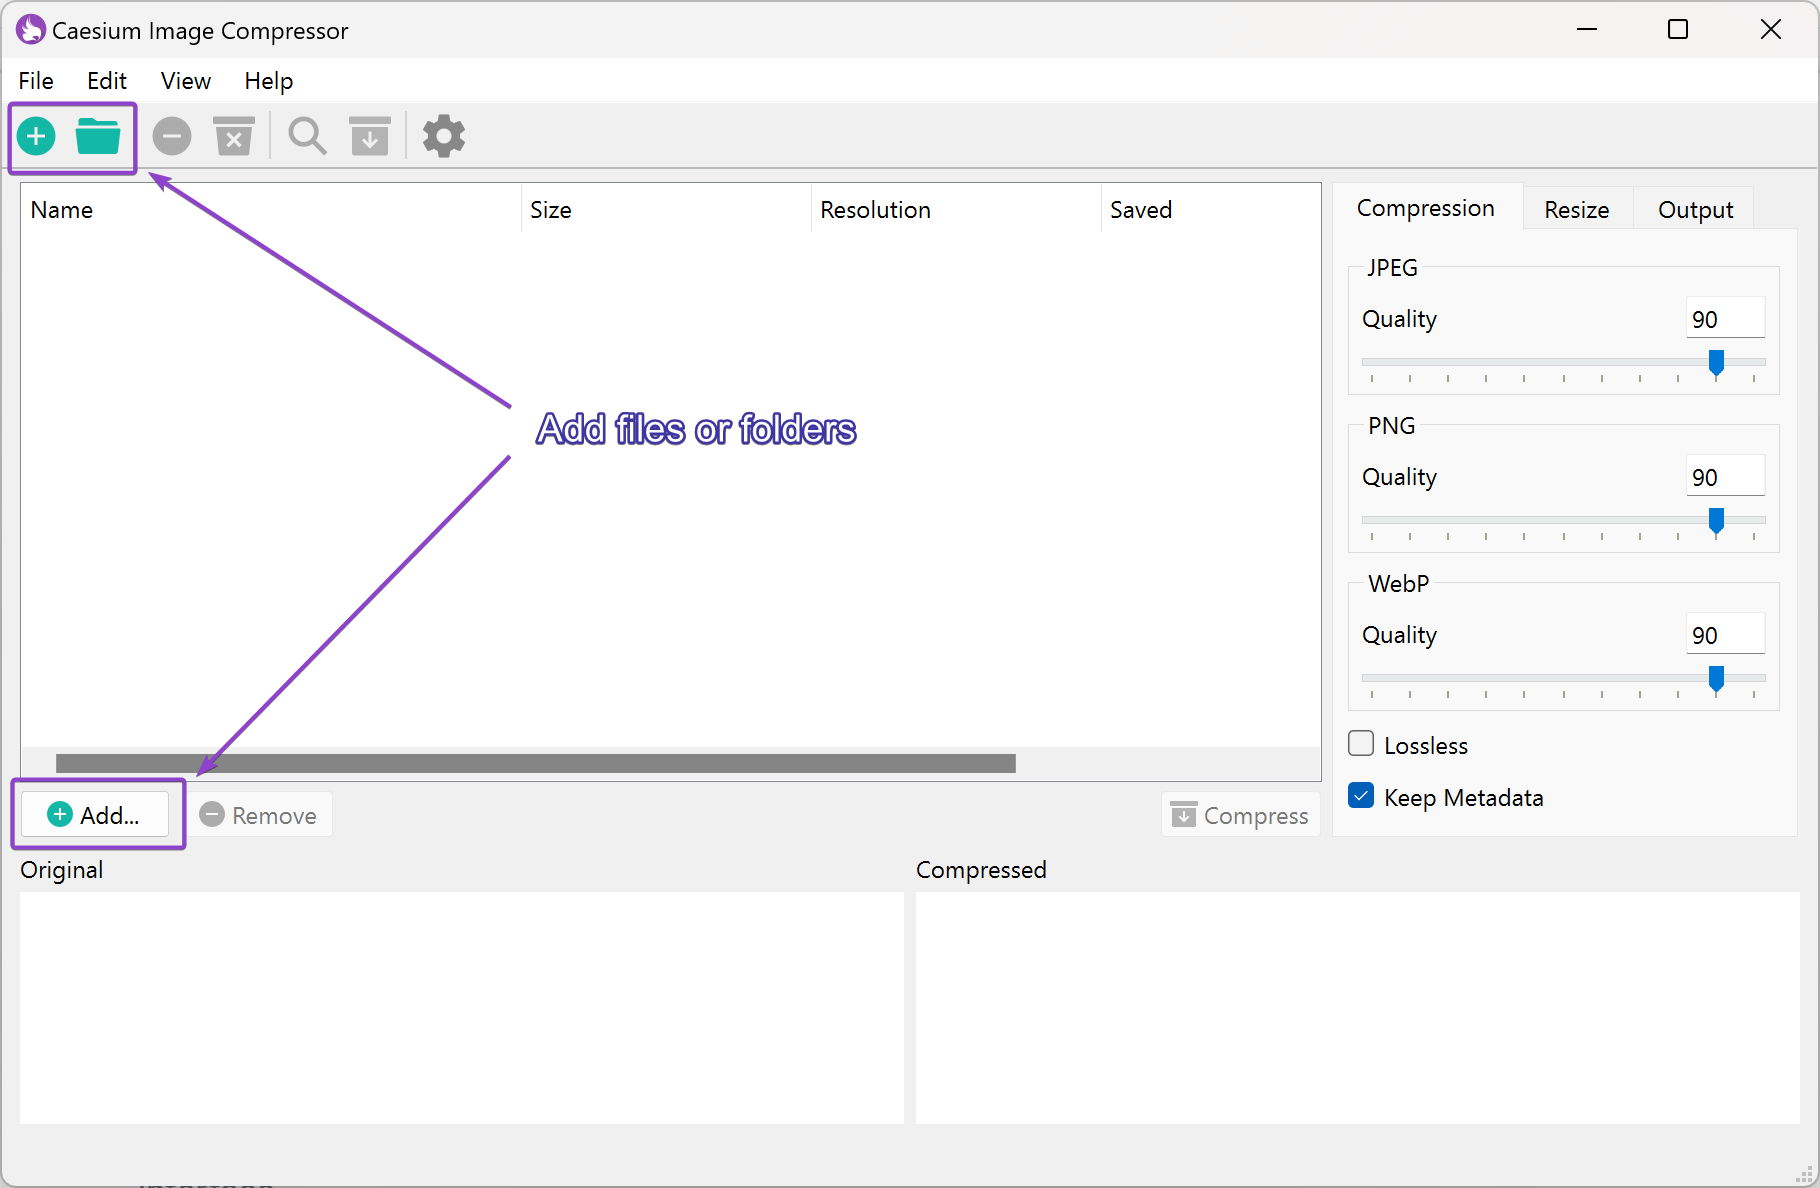This screenshot has height=1188, width=1820.
Task: Click the PNG Quality value field
Action: point(1725,477)
